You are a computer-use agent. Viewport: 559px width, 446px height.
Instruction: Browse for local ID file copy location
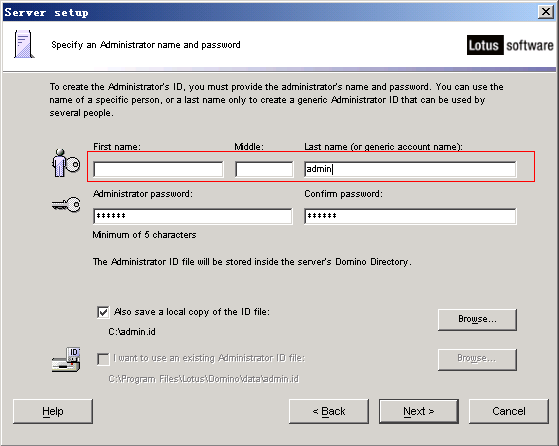pos(477,319)
